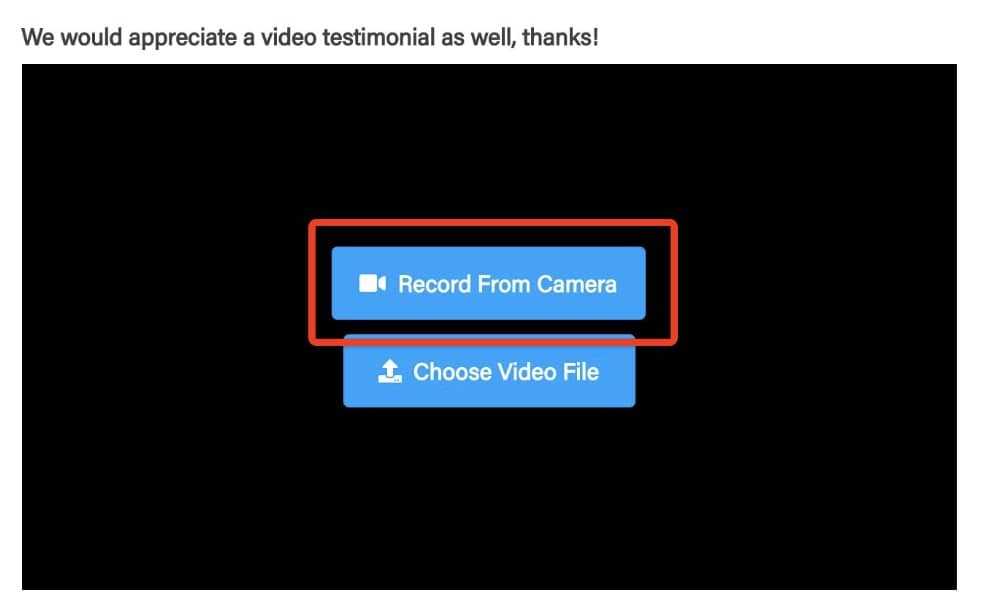
Task: Click the word testimonial in the heading
Action: point(378,37)
